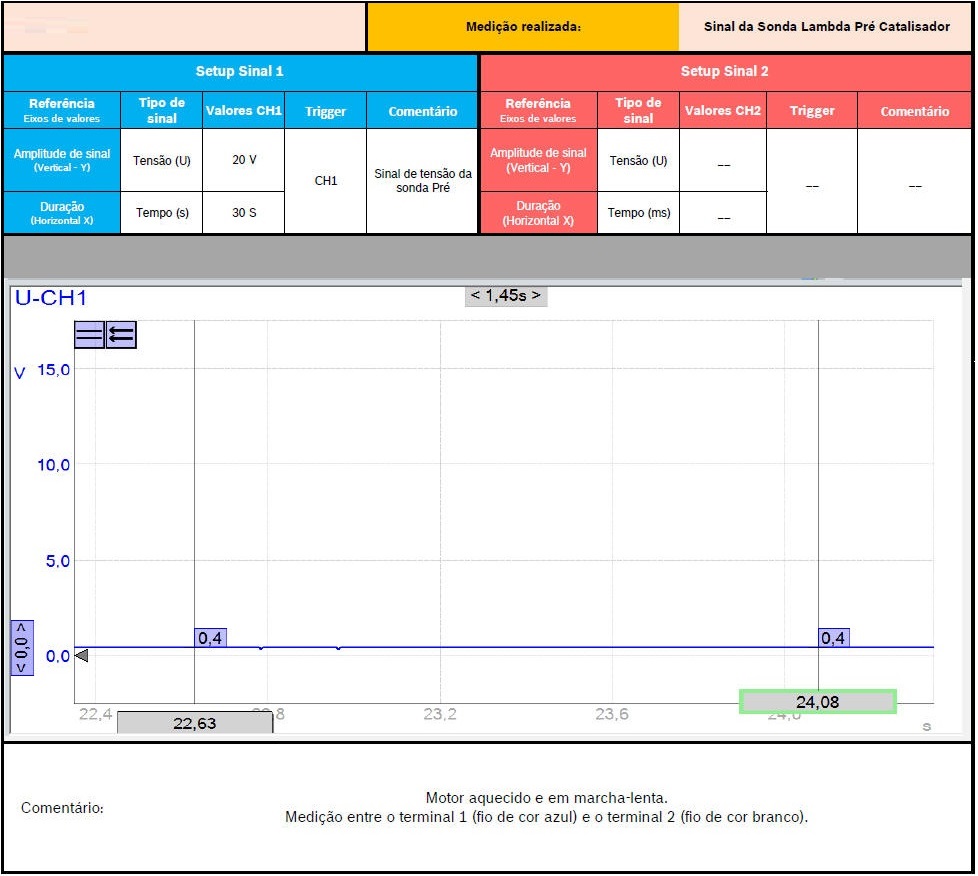Click the Medição realizada yellow cell
Viewport: 978px width, 876px height.
point(523,27)
